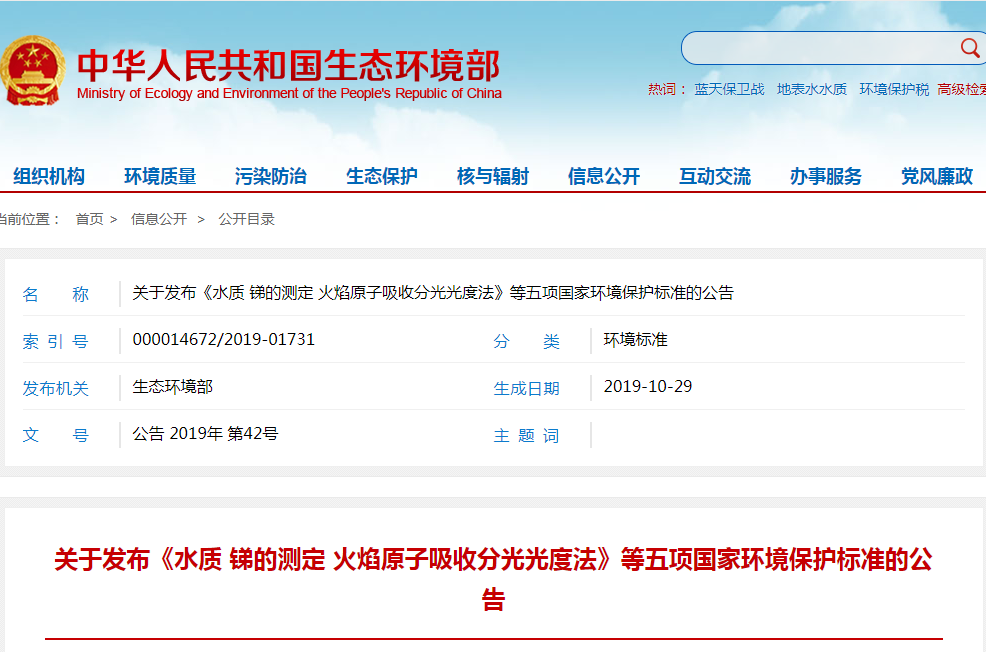Open the 生态保护 navigation menu
The image size is (986, 652).
[x=382, y=176]
